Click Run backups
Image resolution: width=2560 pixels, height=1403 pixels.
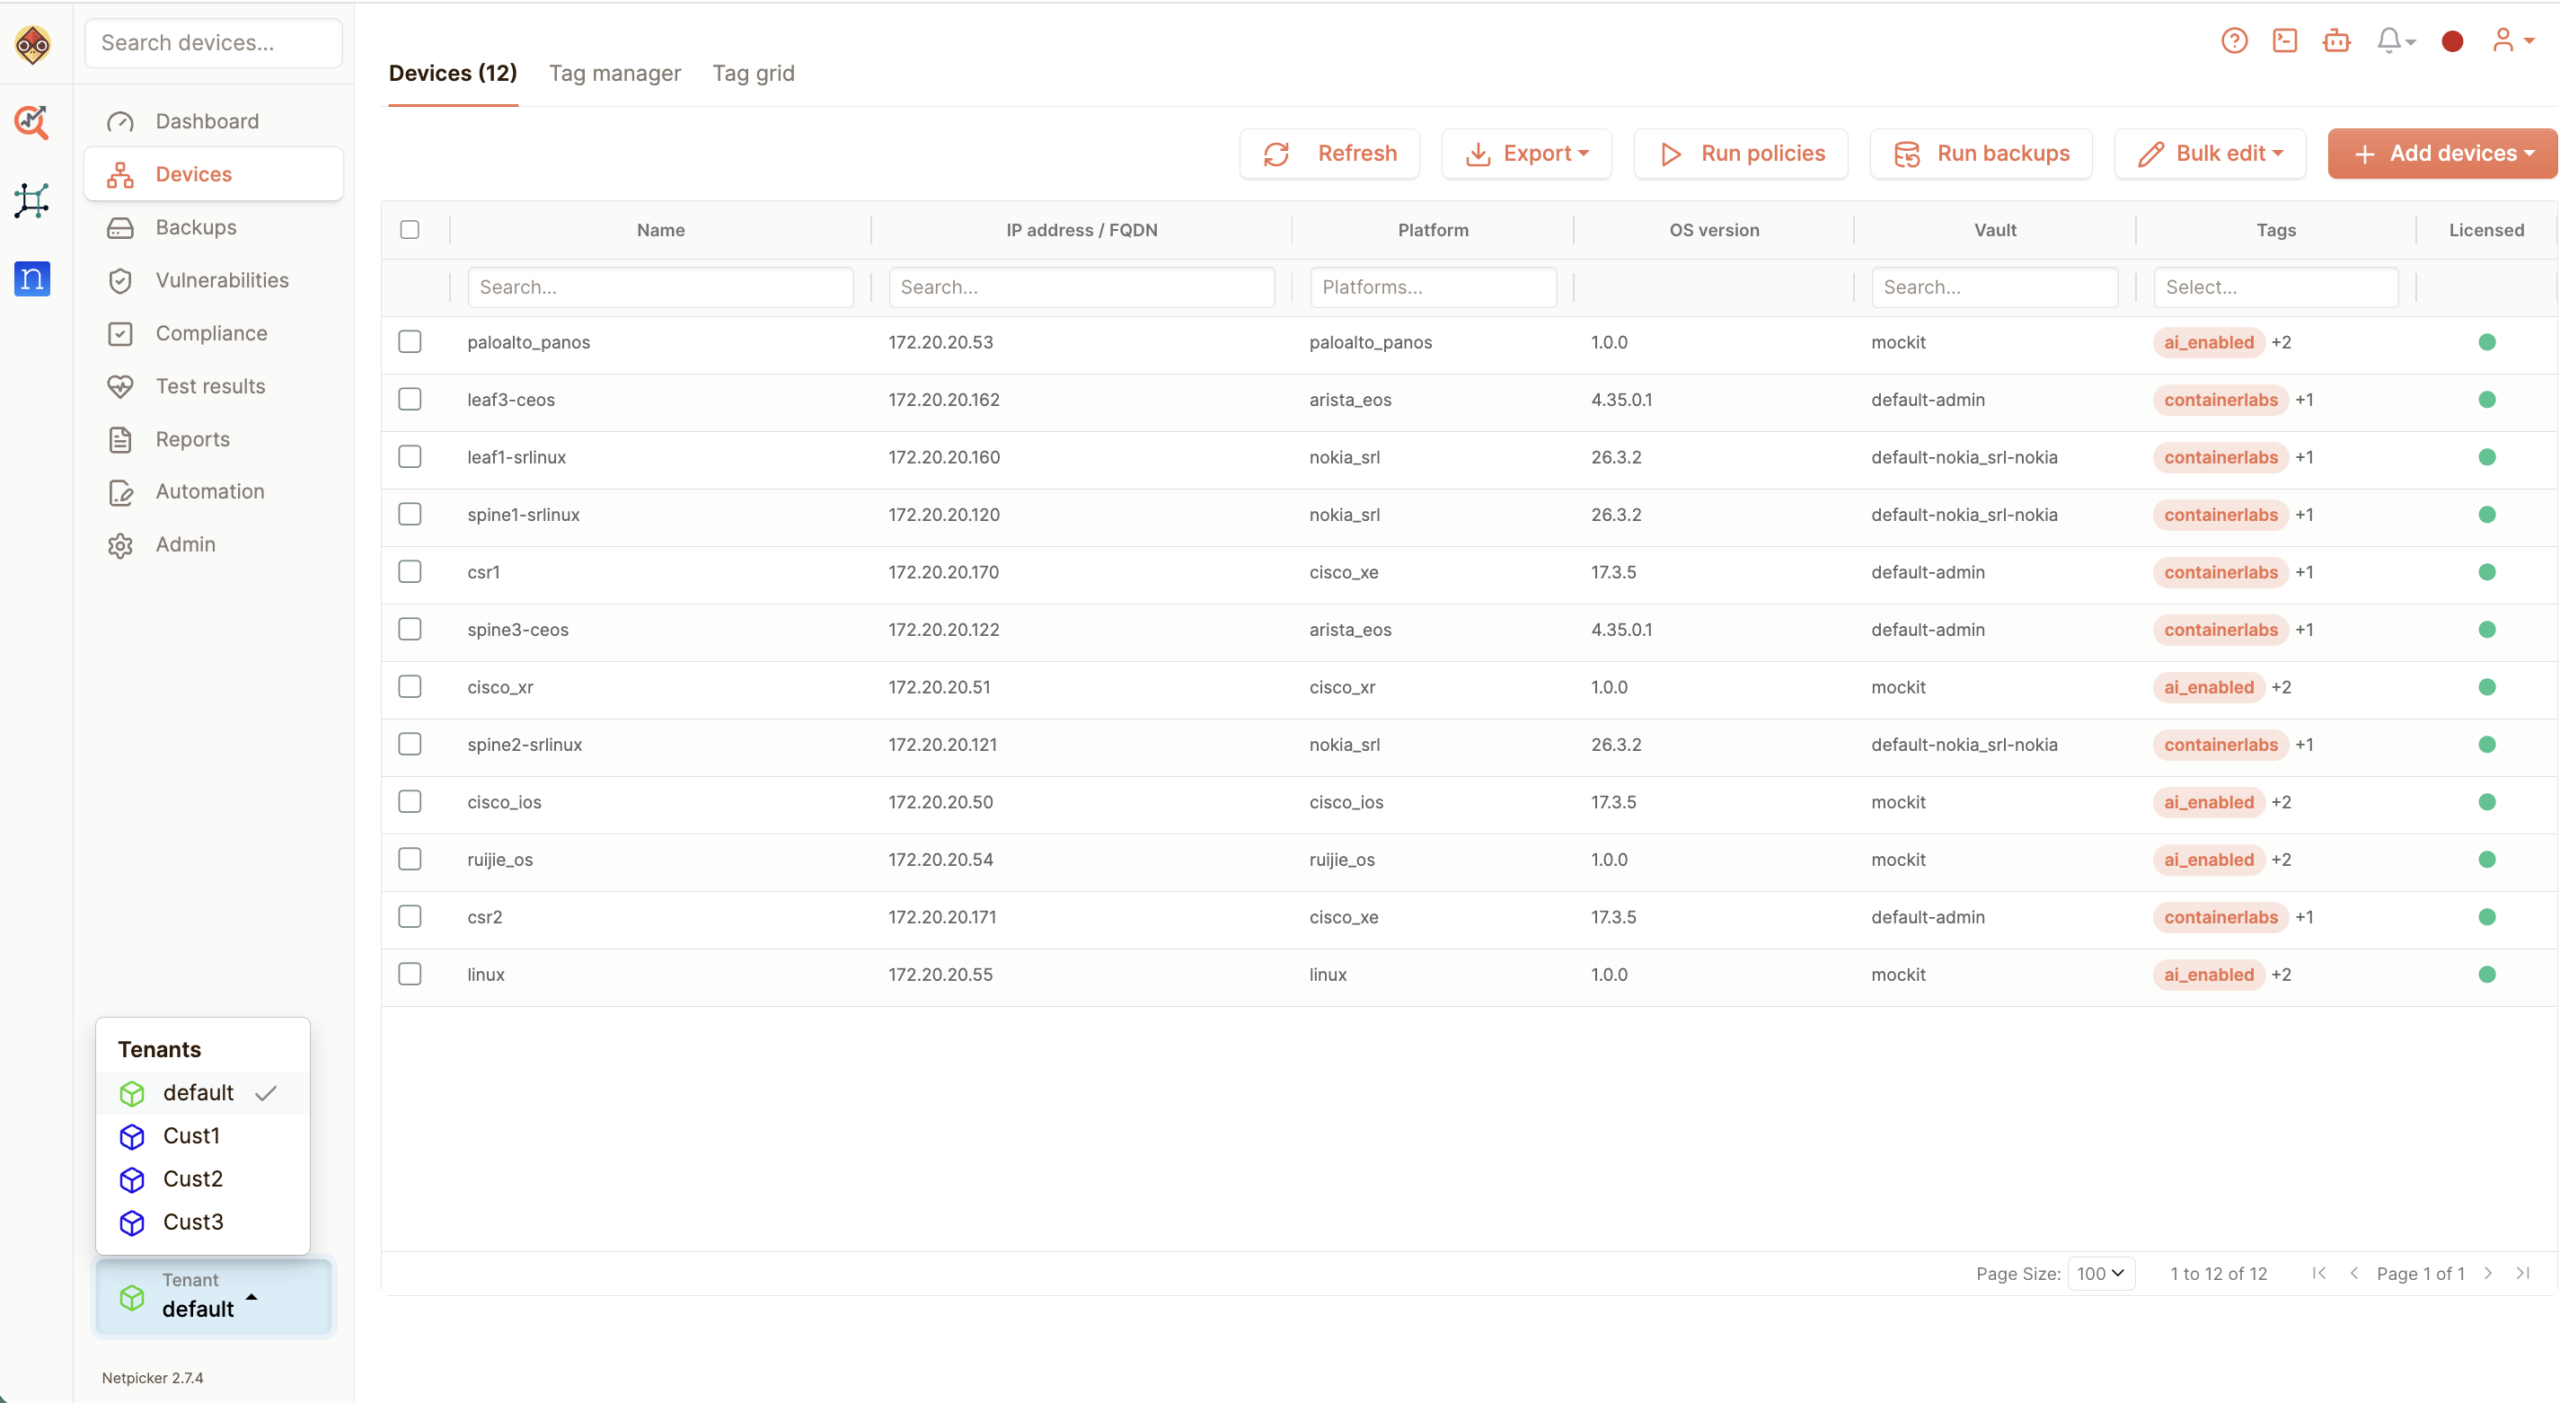click(1981, 154)
